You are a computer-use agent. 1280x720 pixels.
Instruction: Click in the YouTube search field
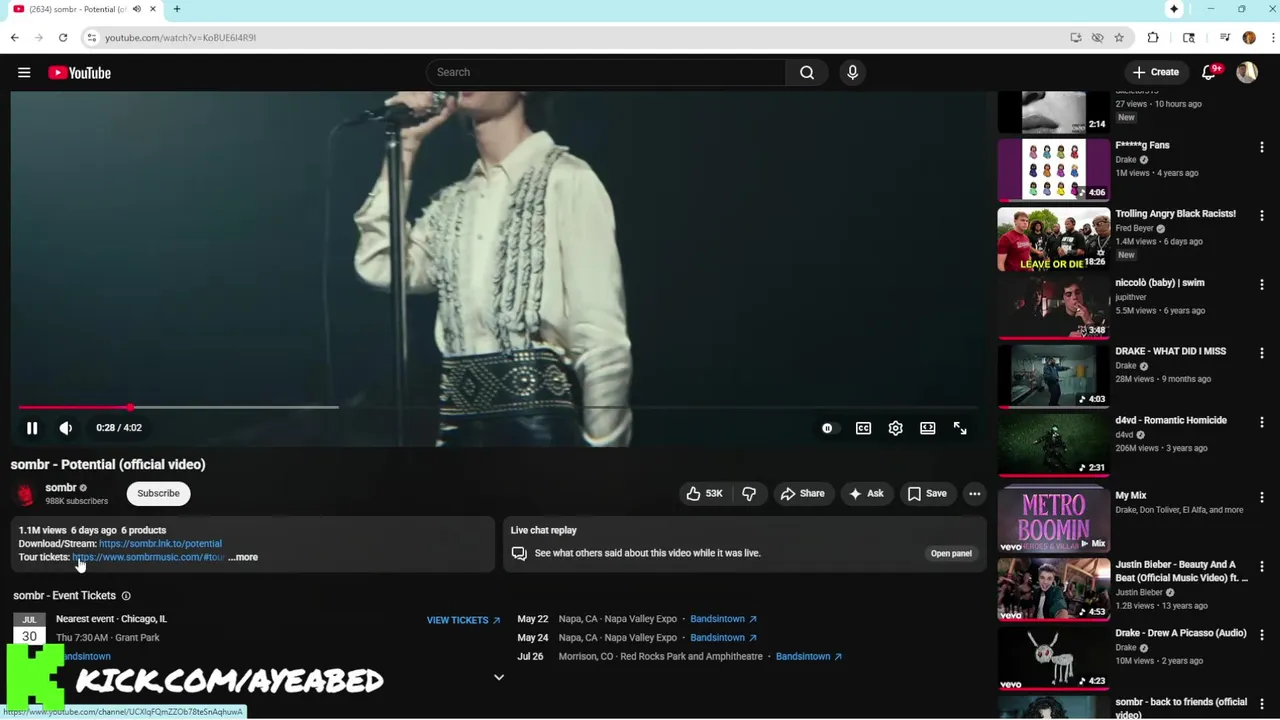605,72
